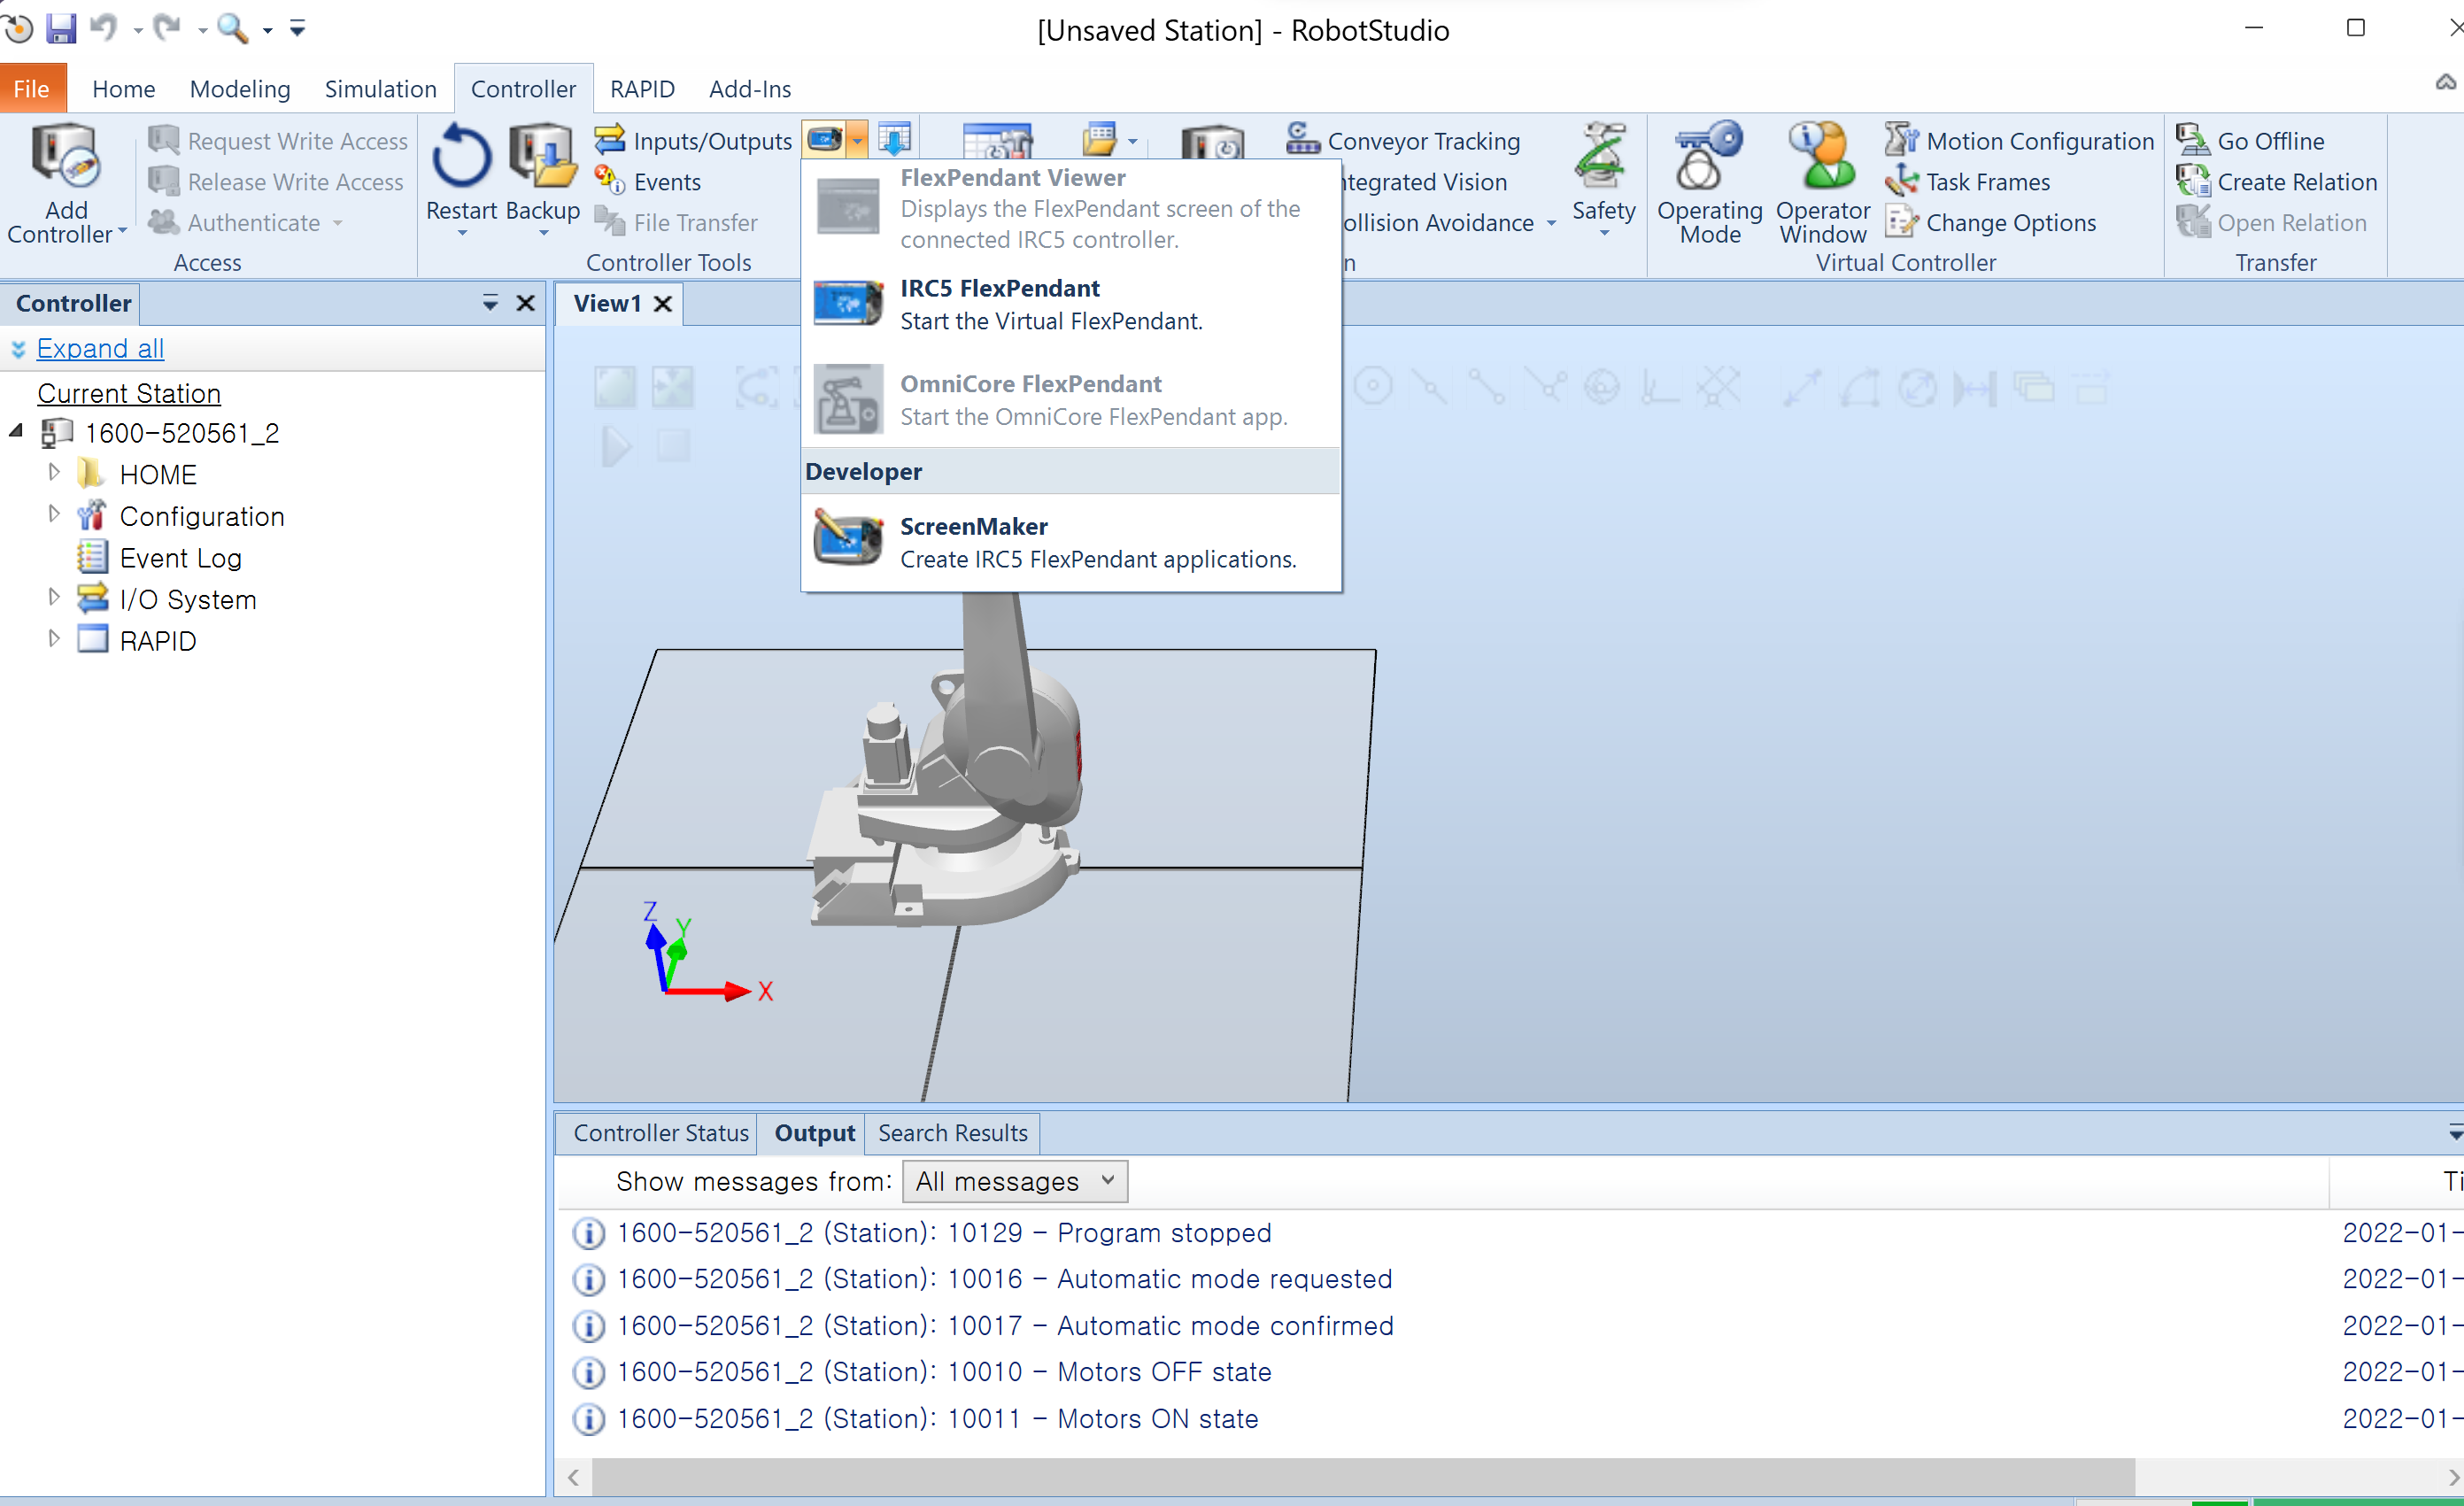
Task: Click the Current Station link
Action: [x=129, y=393]
